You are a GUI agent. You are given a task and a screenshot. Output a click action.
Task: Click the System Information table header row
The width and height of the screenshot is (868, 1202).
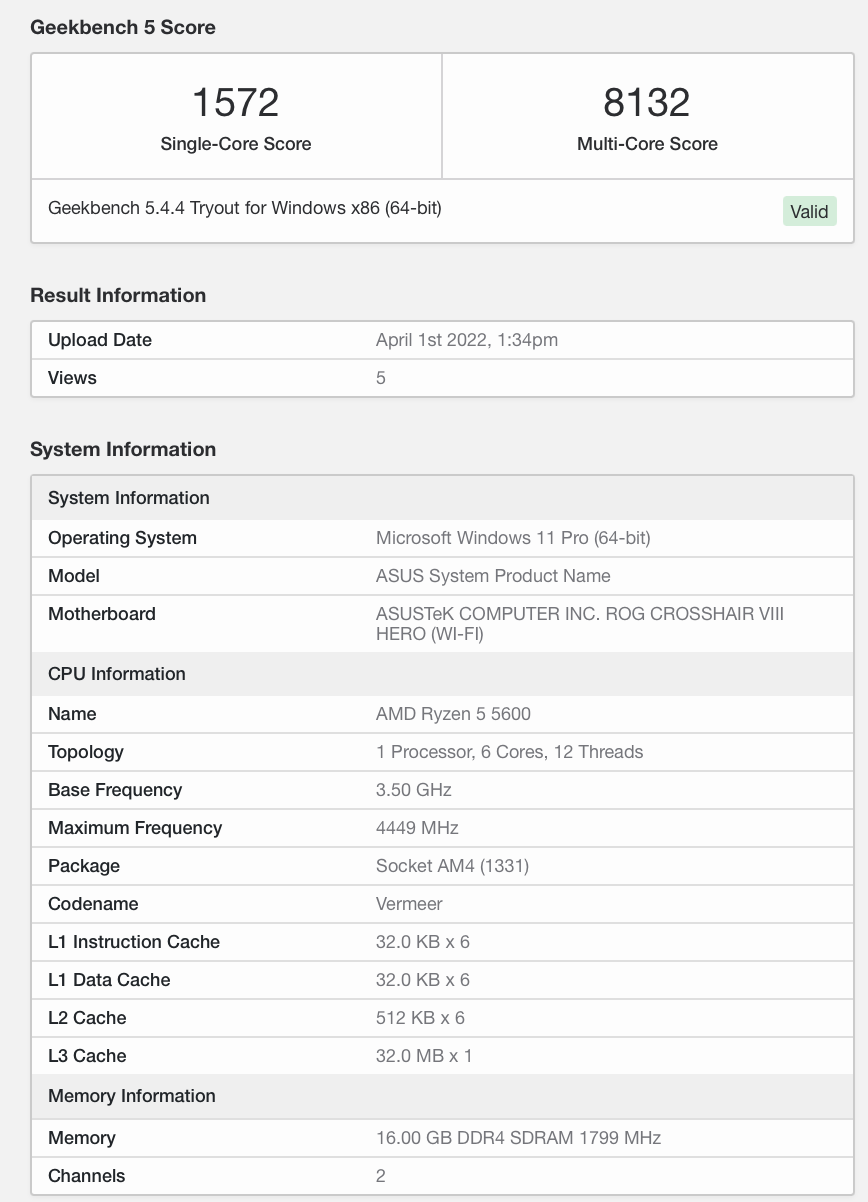[129, 498]
